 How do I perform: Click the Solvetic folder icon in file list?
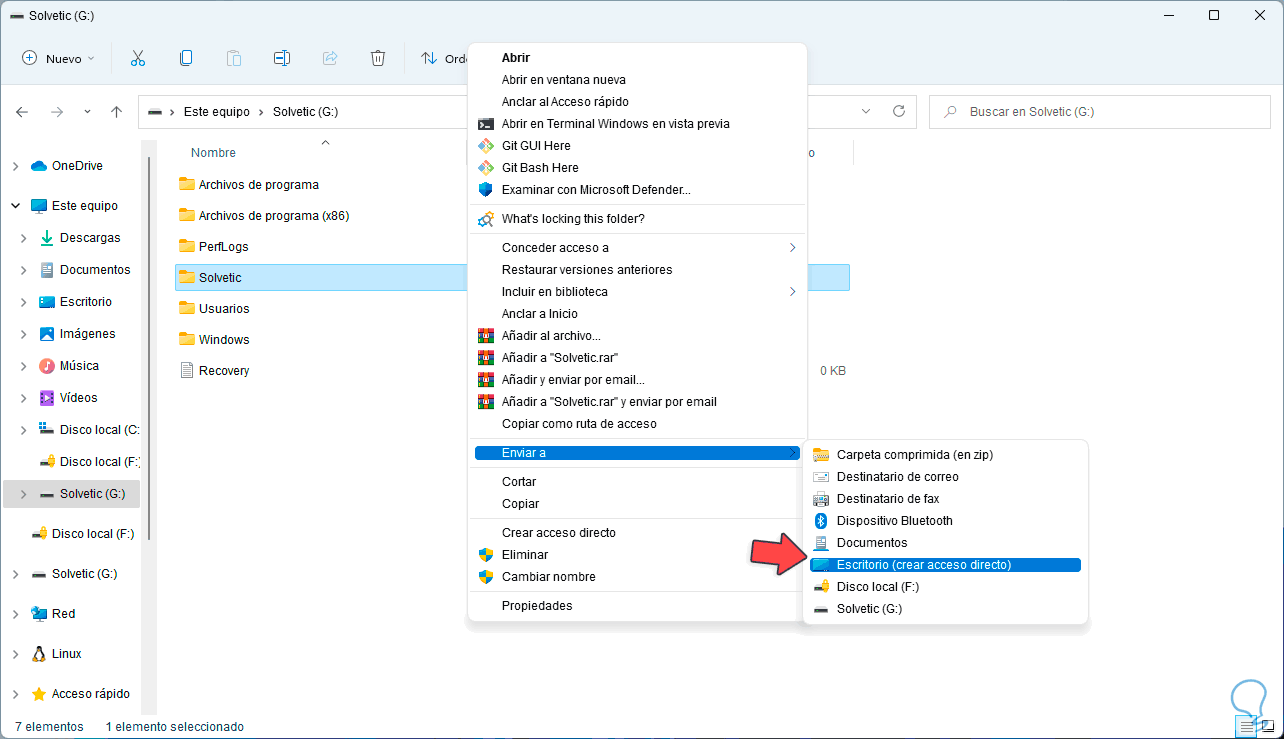(186, 277)
